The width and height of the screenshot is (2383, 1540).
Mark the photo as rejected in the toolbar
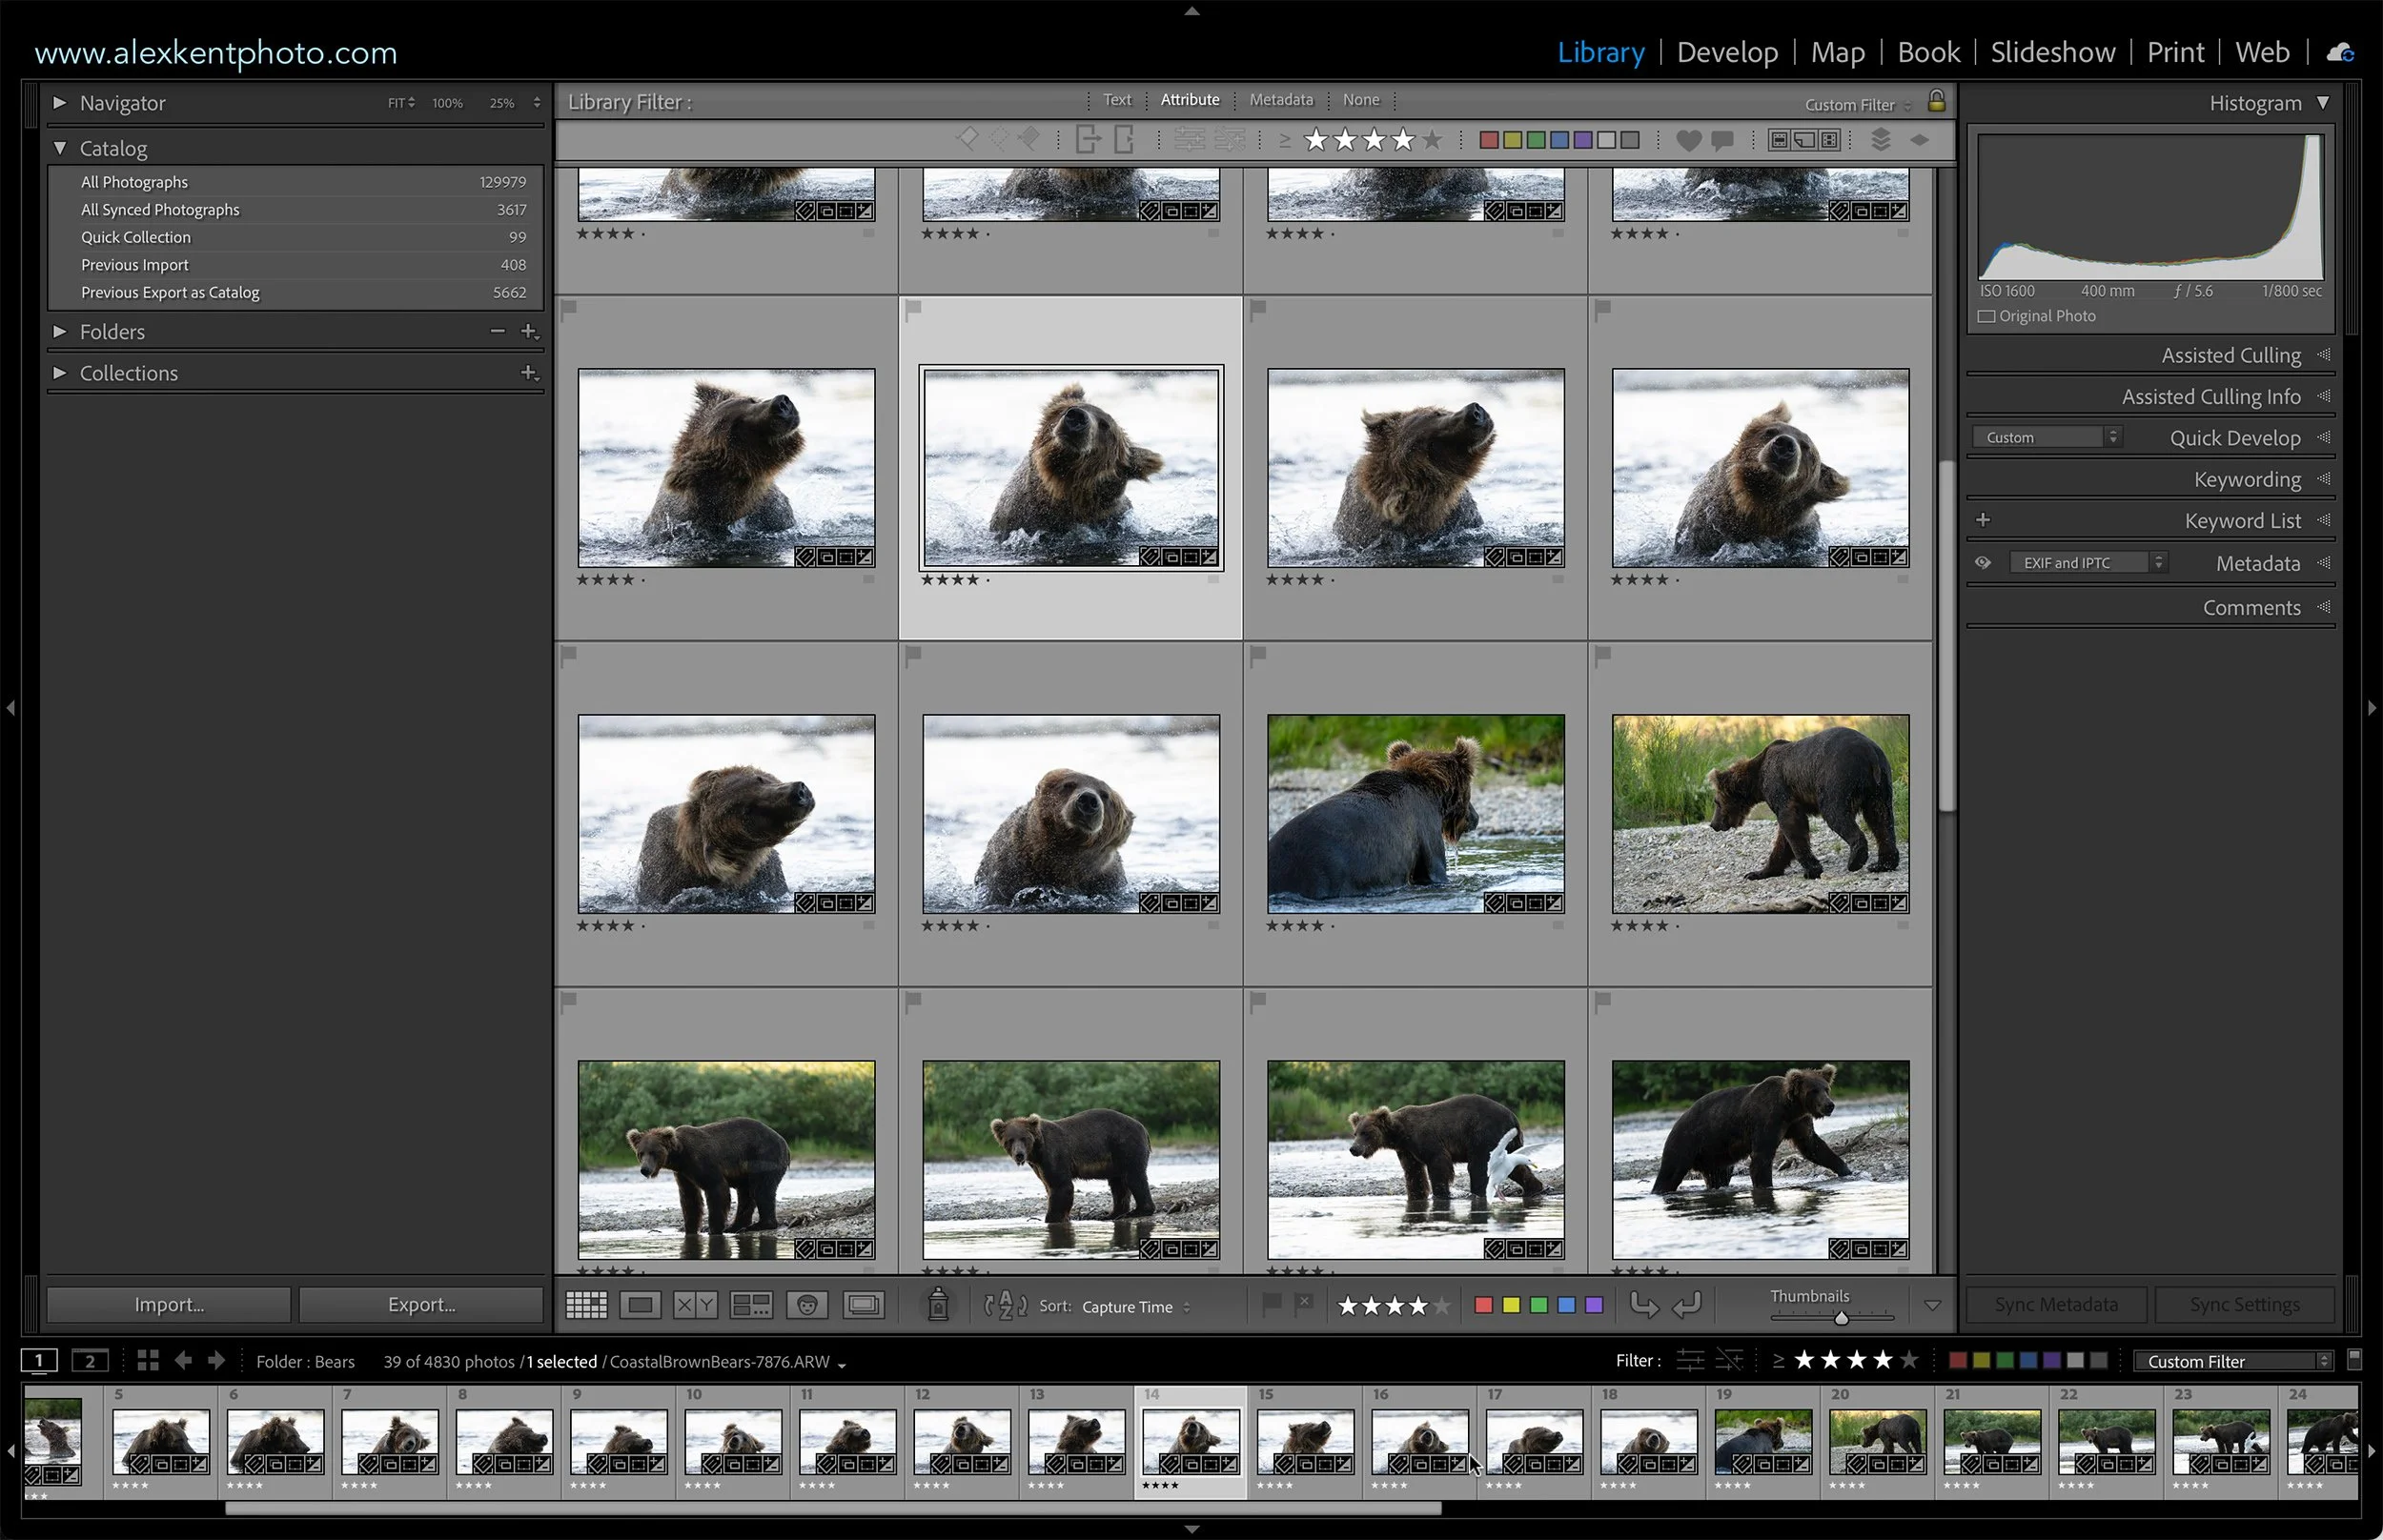(1304, 1304)
